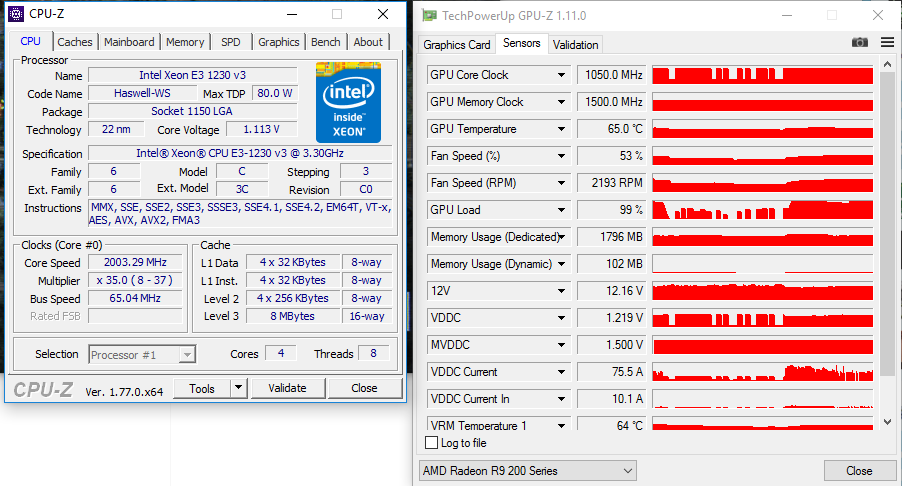The height and width of the screenshot is (486, 902).
Task: Open AMD Radeon R9 200 Series selector
Action: [528, 470]
